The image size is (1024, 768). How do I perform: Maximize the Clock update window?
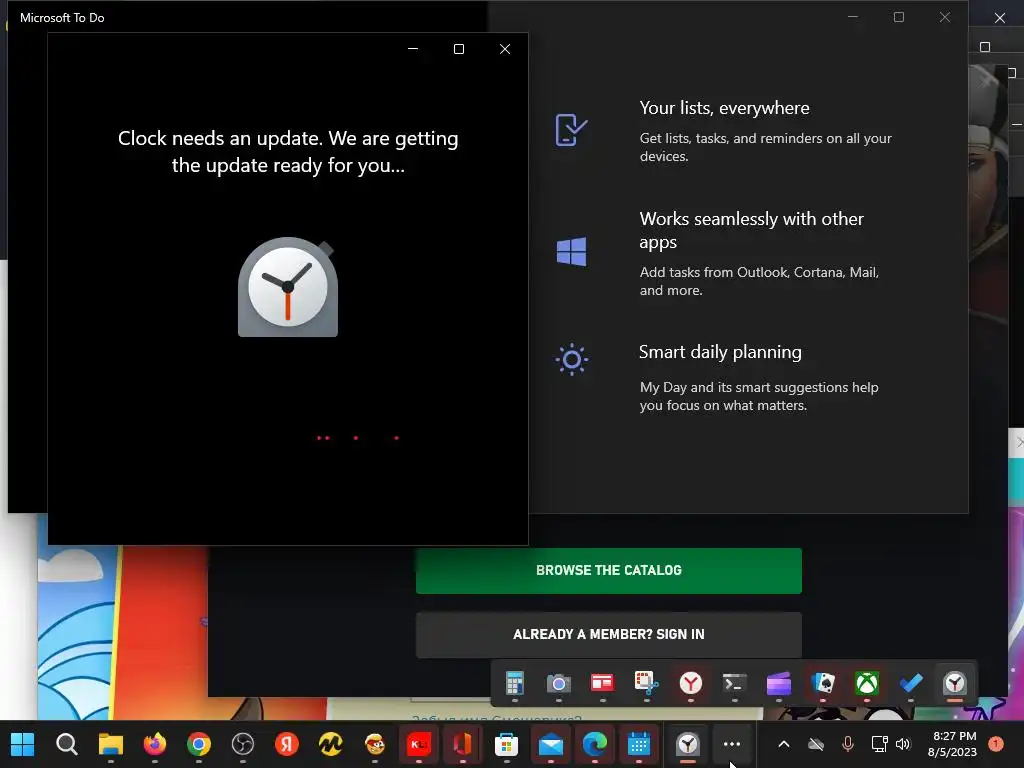(x=459, y=49)
